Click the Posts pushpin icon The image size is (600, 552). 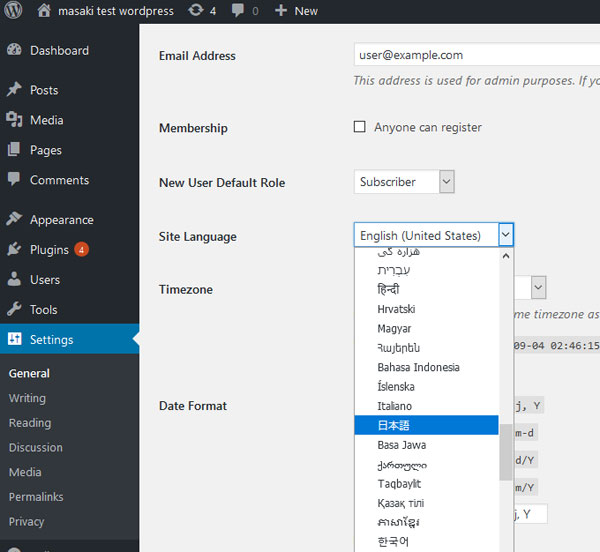(14, 90)
